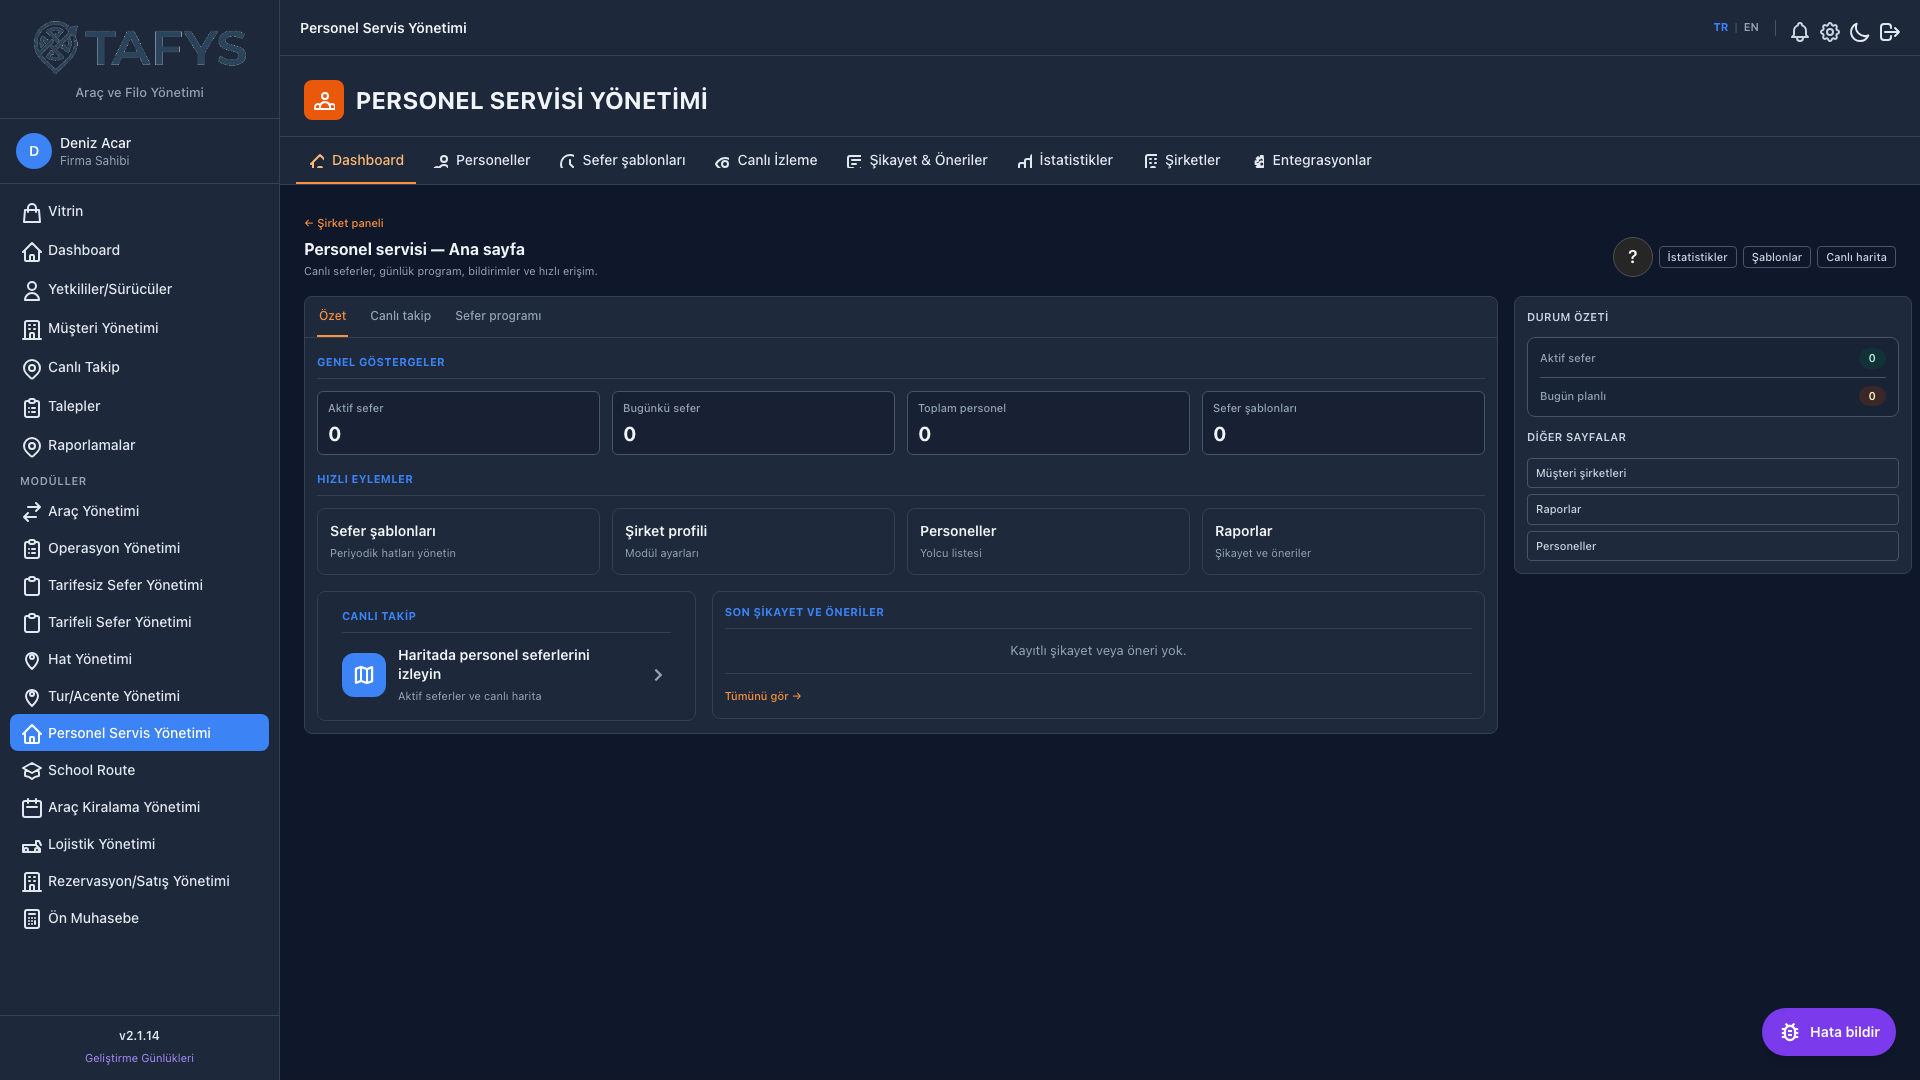The image size is (1920, 1080).
Task: Open Müşteri şirketleri in Diğer Sayfalar
Action: coord(1712,473)
